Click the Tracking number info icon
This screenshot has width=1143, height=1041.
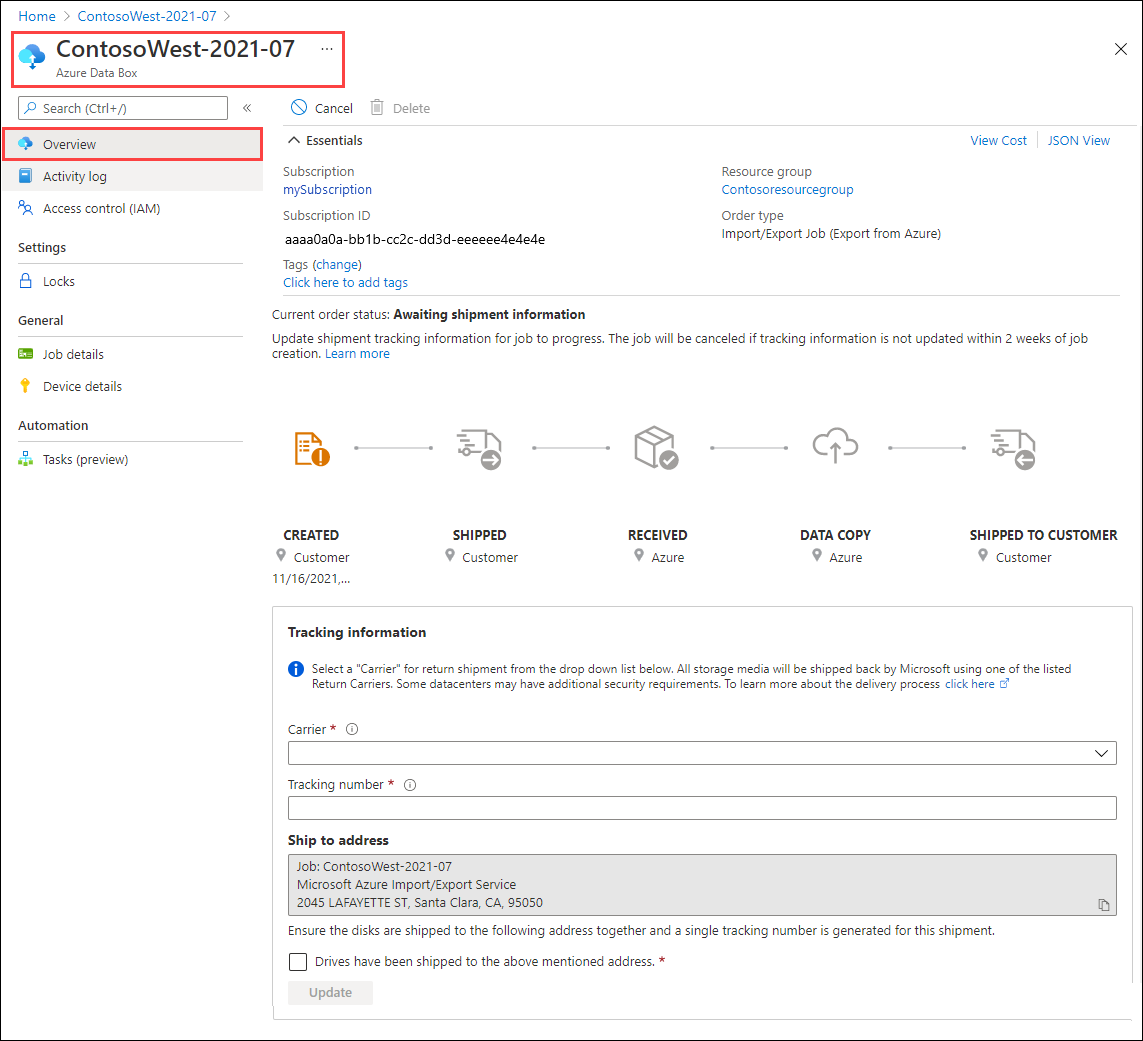coord(409,785)
